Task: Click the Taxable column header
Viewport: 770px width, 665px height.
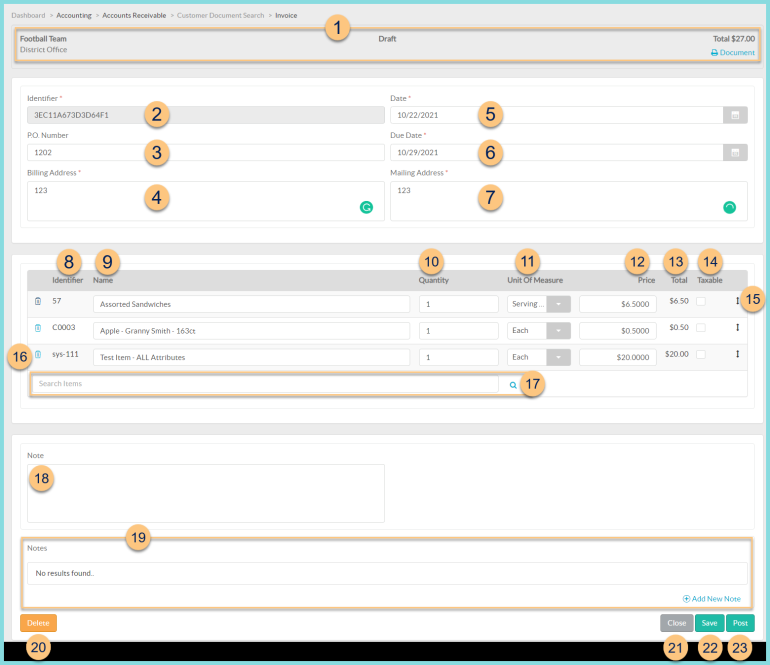Action: [x=710, y=280]
